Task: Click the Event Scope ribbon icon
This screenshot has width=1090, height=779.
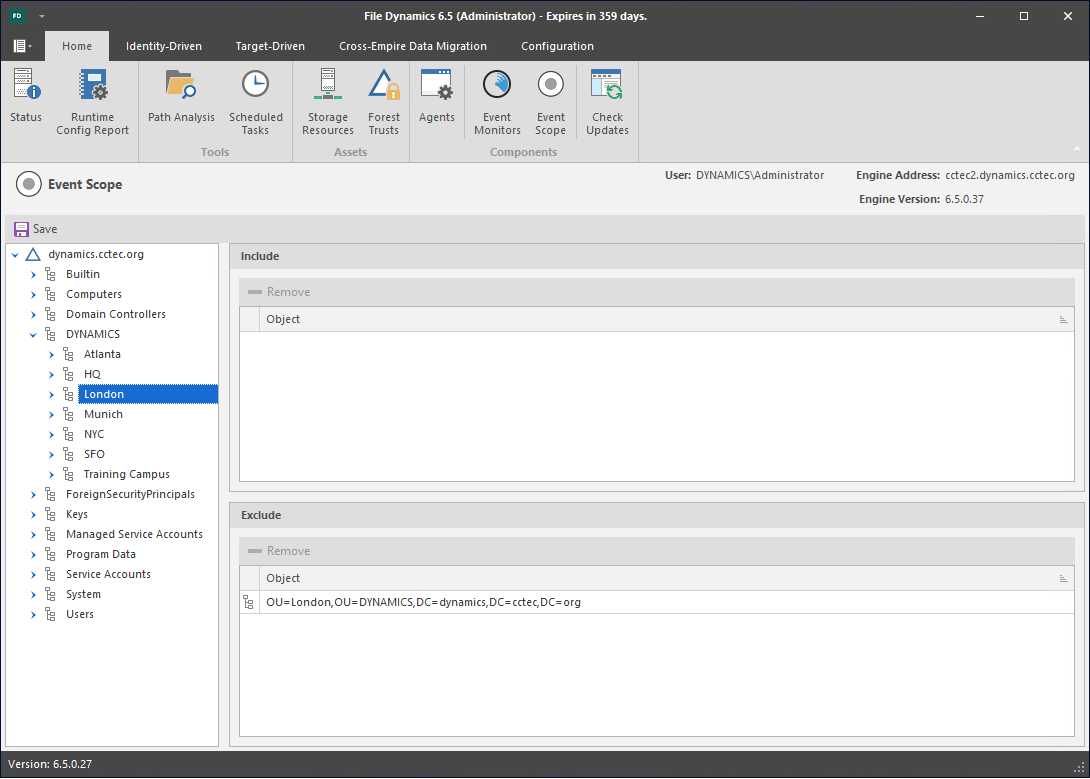Action: pos(550,98)
